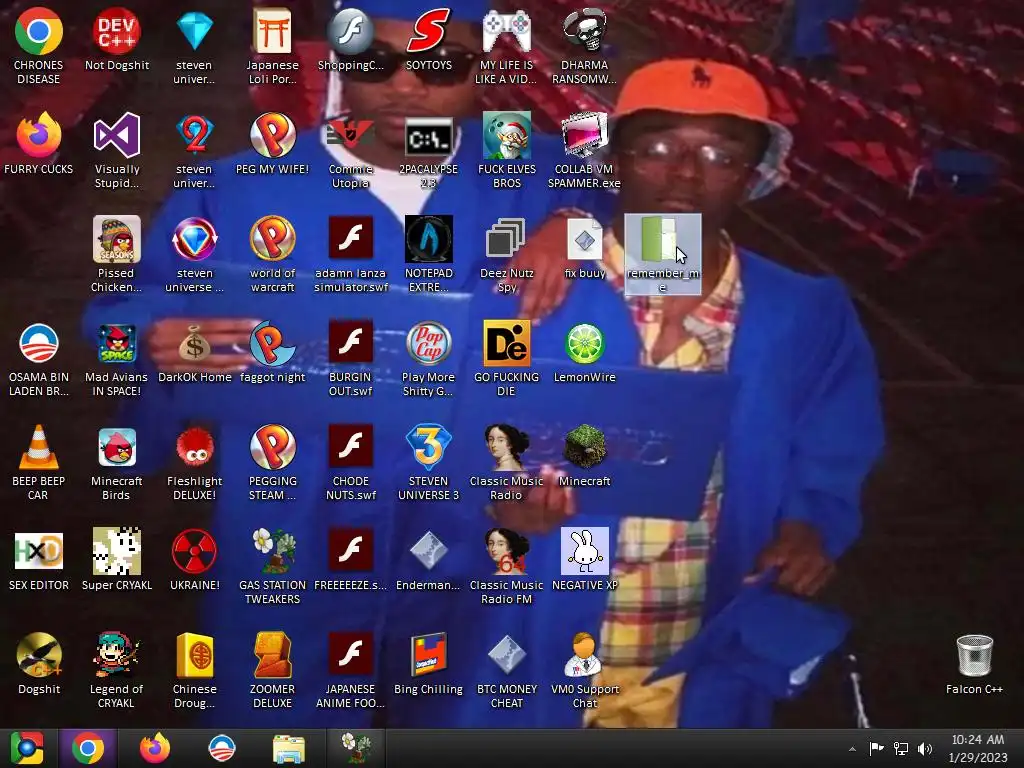Open the network status tray icon
1024x768 pixels.
point(901,748)
